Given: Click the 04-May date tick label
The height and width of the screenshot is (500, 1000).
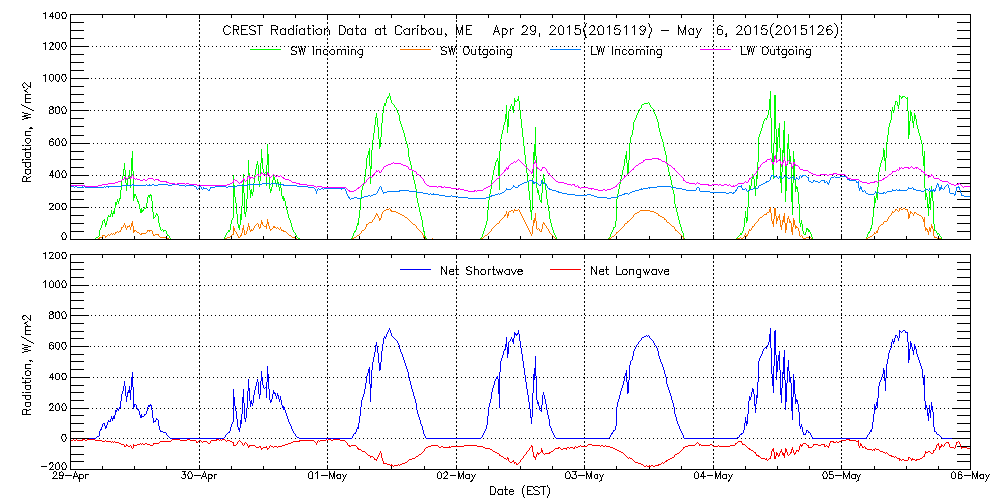Looking at the screenshot, I should (x=713, y=478).
